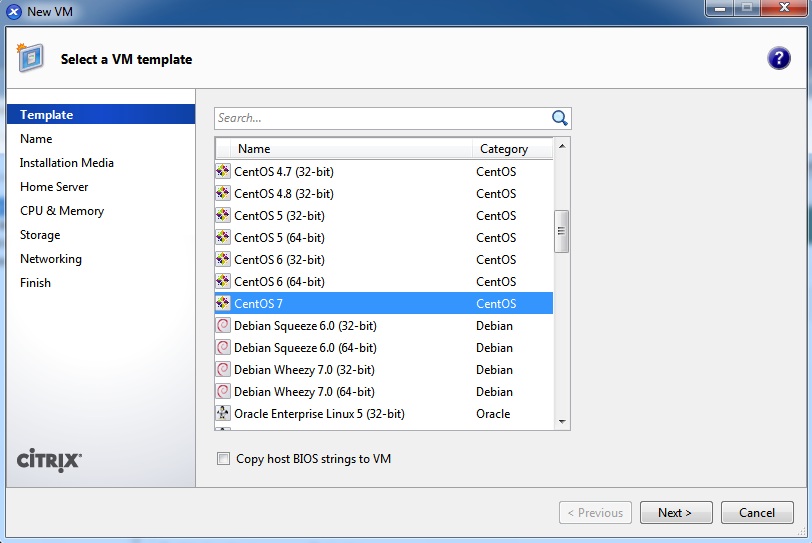Screen dimensions: 812x543
Task: Select the CentOS 7 template name
Action: [x=258, y=303]
